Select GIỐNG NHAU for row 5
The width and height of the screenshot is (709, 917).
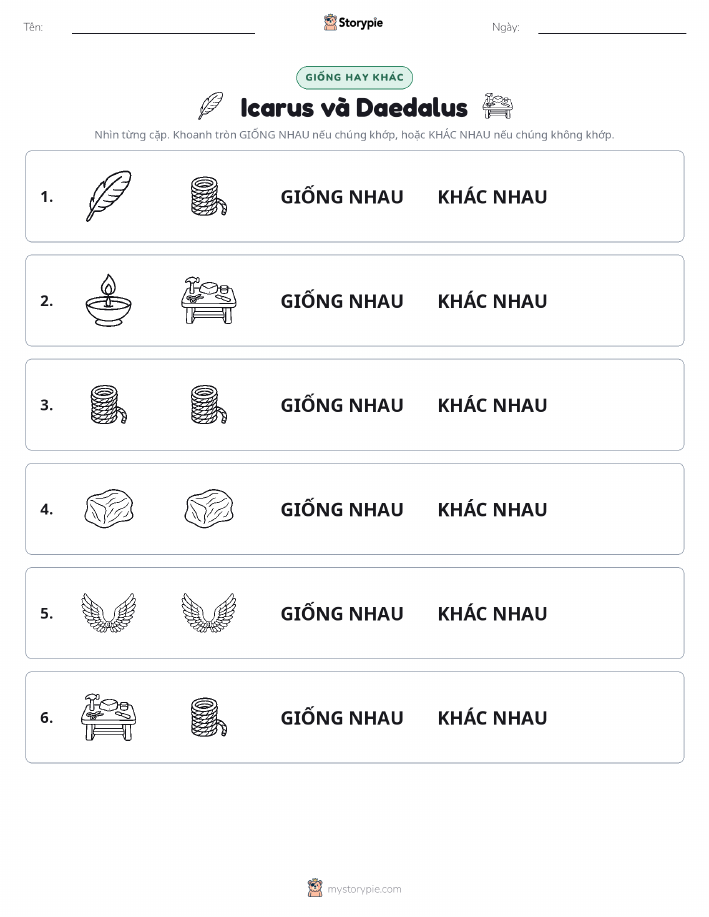pos(342,613)
